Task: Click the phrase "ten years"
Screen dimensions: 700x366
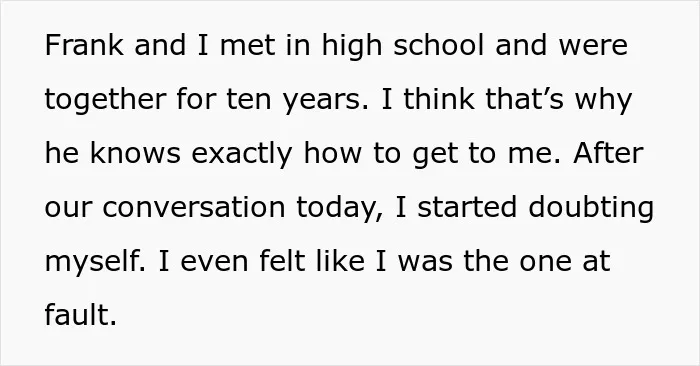Action: (297, 100)
